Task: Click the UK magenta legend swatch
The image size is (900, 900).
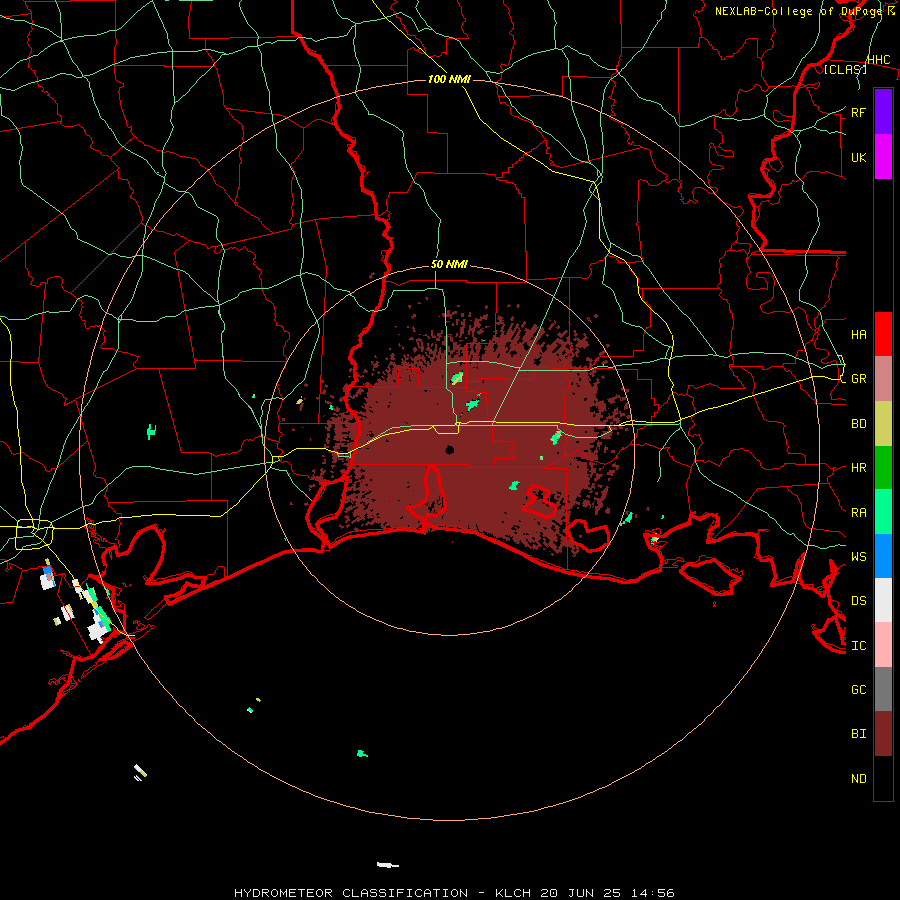Action: (883, 157)
